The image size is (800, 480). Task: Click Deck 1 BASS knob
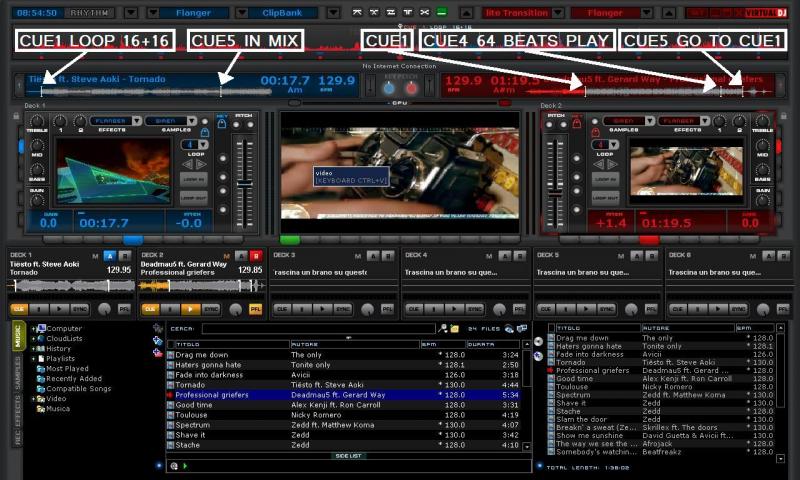point(37,170)
